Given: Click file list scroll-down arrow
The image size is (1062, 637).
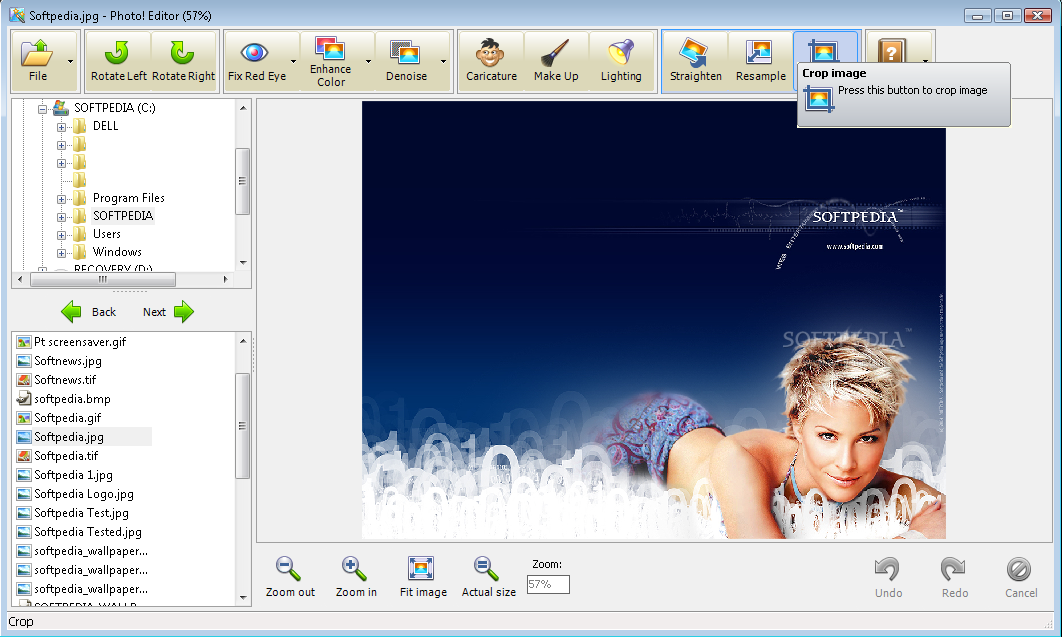Looking at the screenshot, I should 243,598.
